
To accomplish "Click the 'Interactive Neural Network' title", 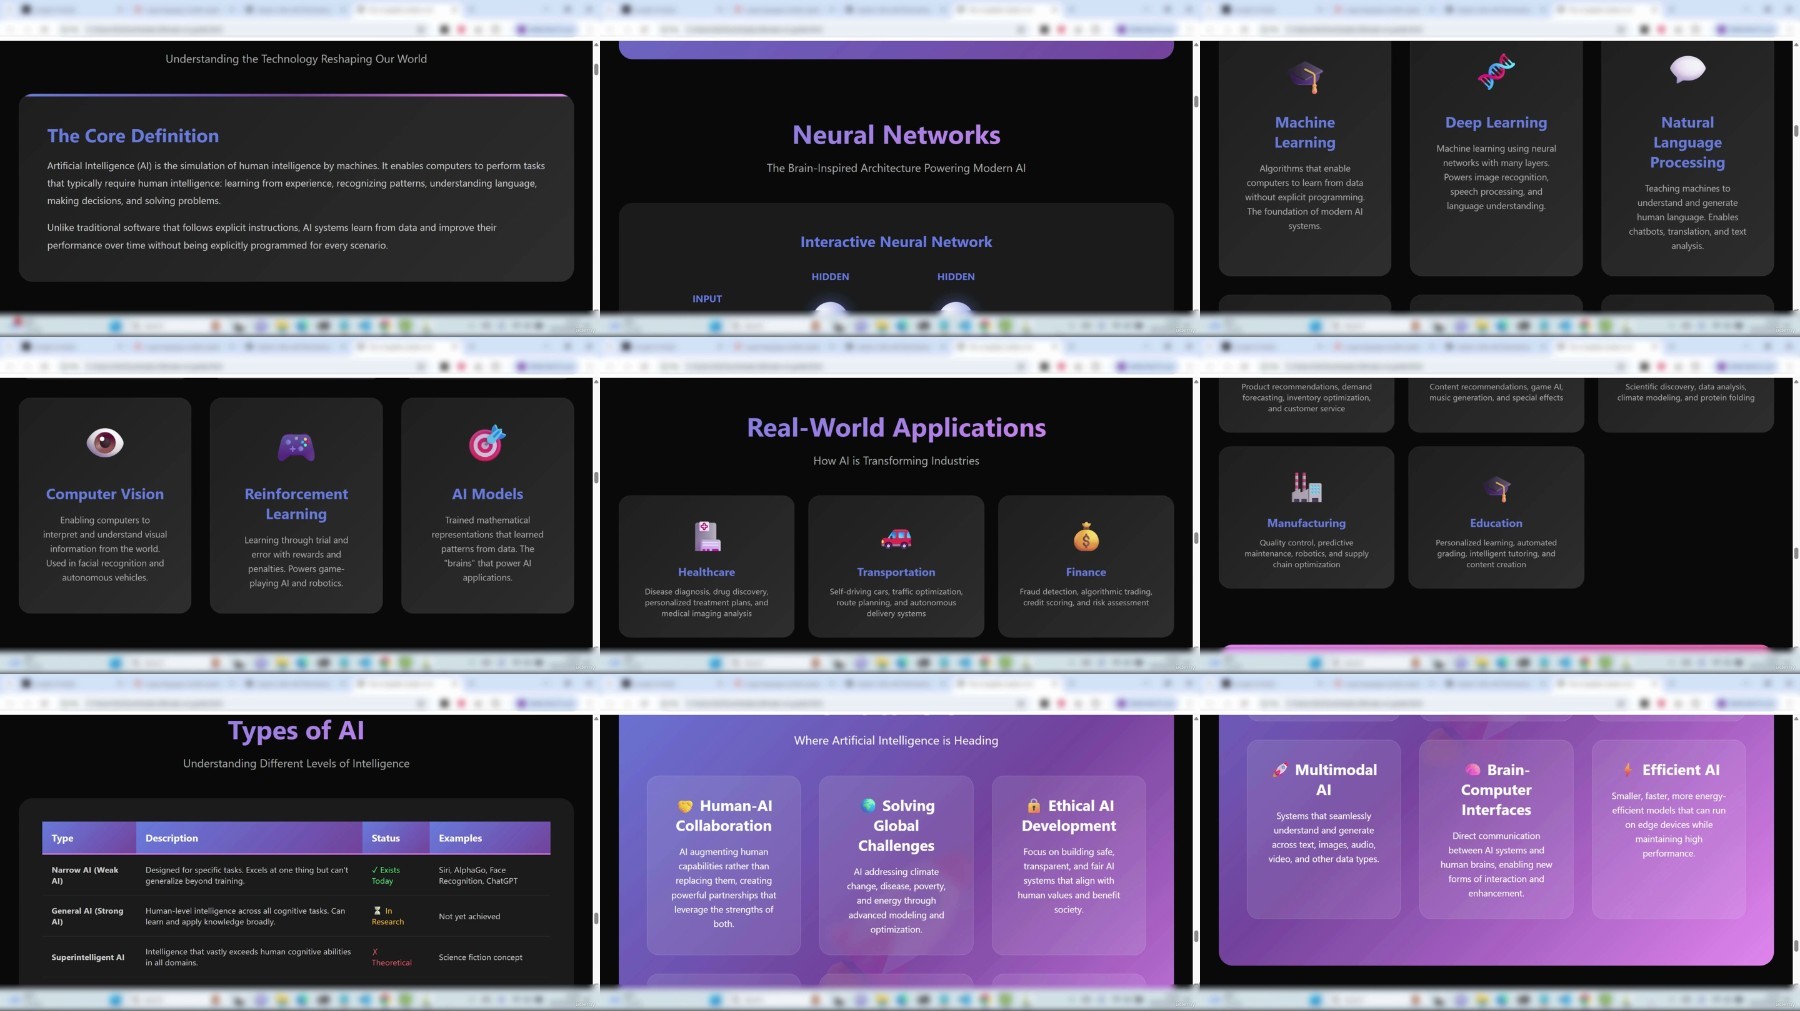I will 896,242.
